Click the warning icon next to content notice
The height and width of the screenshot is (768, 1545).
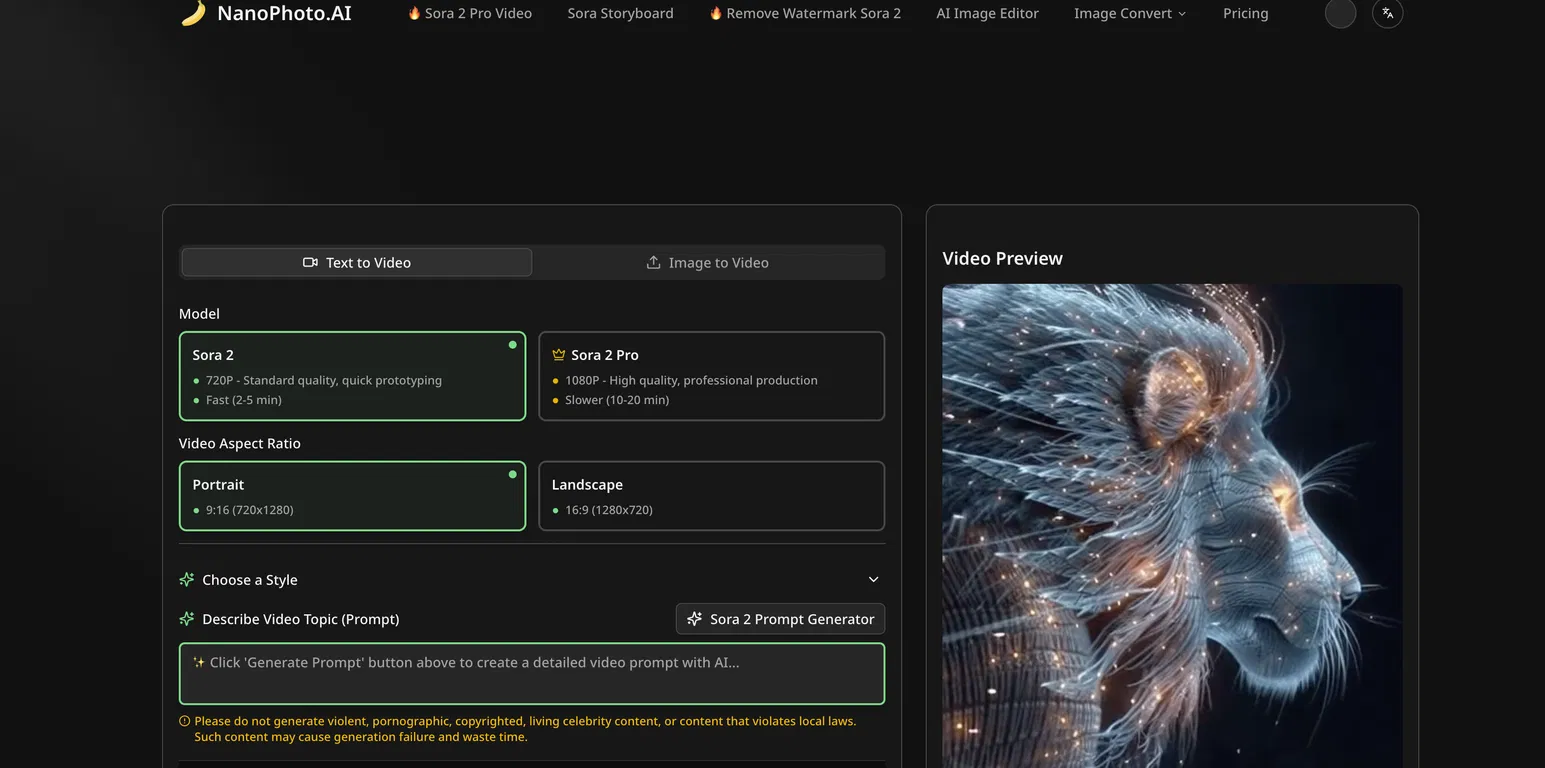pos(185,721)
